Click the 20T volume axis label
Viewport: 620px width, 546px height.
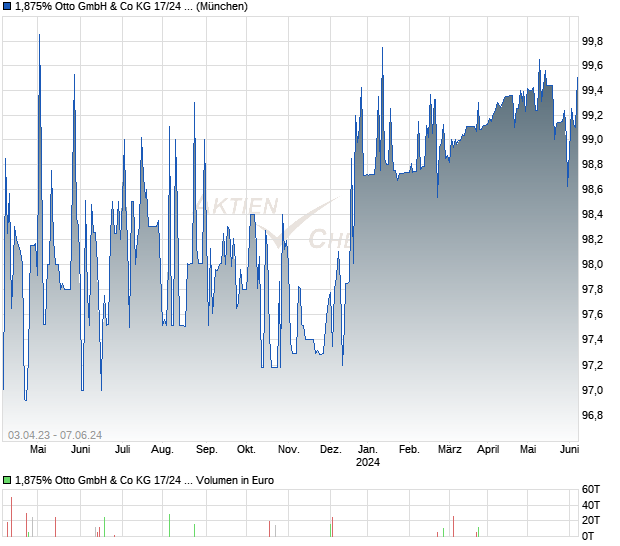[x=591, y=520]
